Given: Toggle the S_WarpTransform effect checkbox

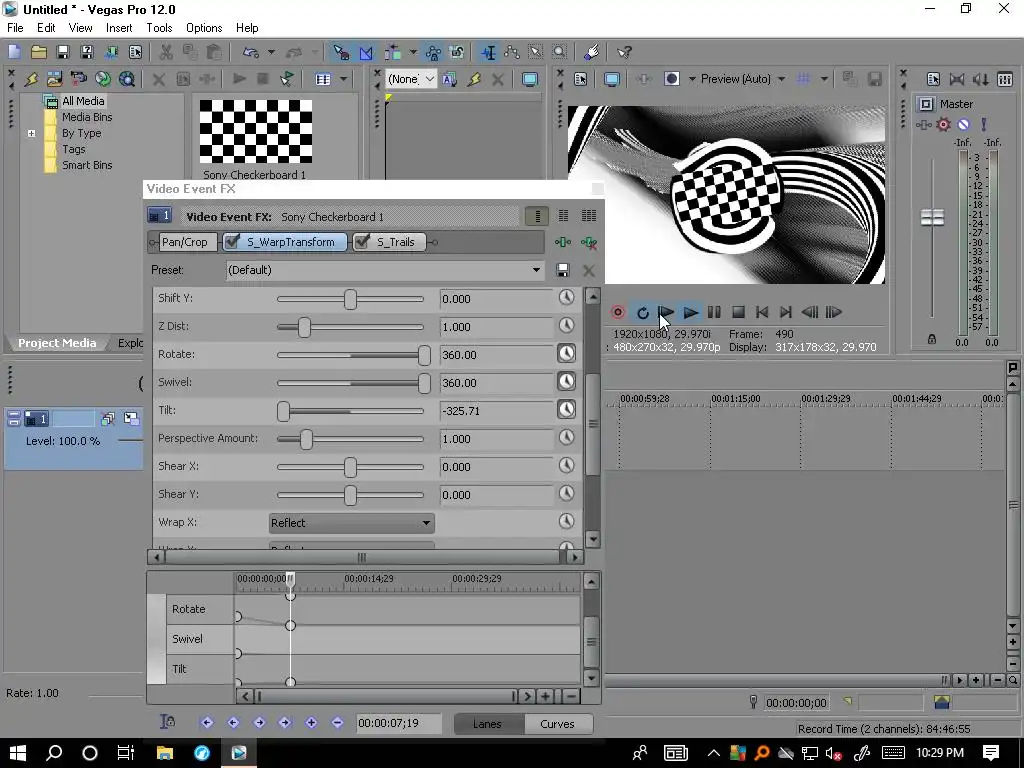Looking at the screenshot, I should [231, 242].
